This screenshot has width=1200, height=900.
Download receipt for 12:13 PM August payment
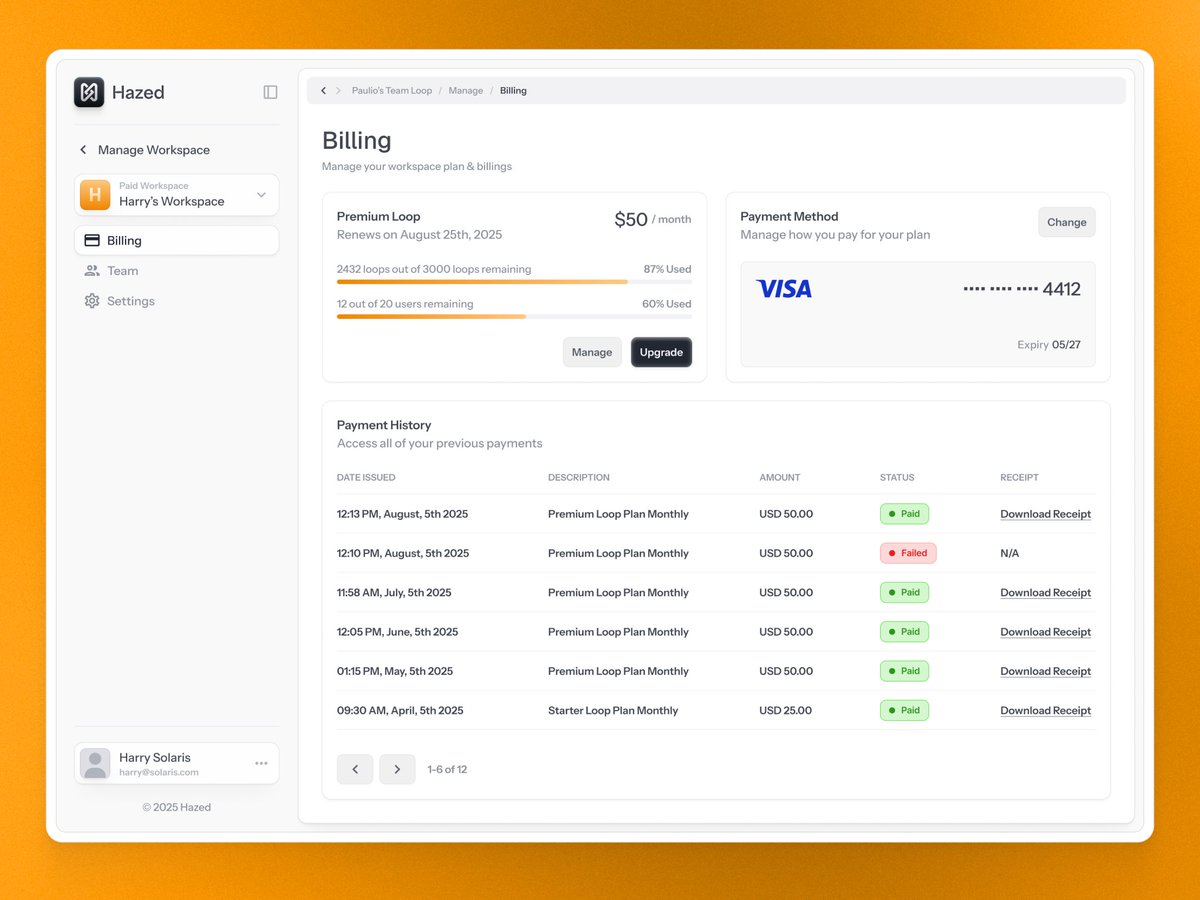pos(1046,514)
